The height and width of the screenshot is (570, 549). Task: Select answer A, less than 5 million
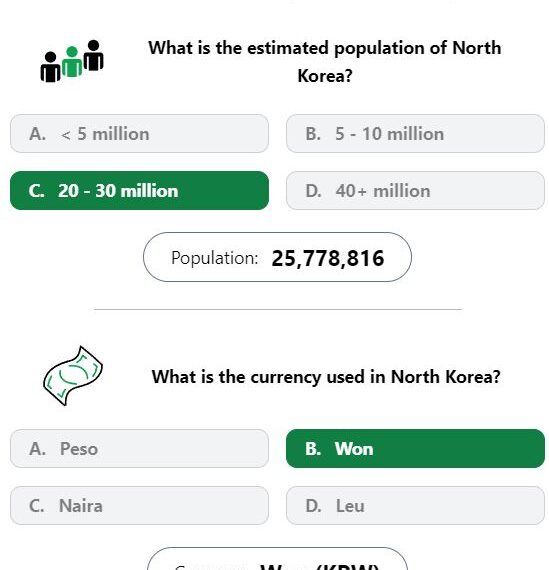[139, 133]
